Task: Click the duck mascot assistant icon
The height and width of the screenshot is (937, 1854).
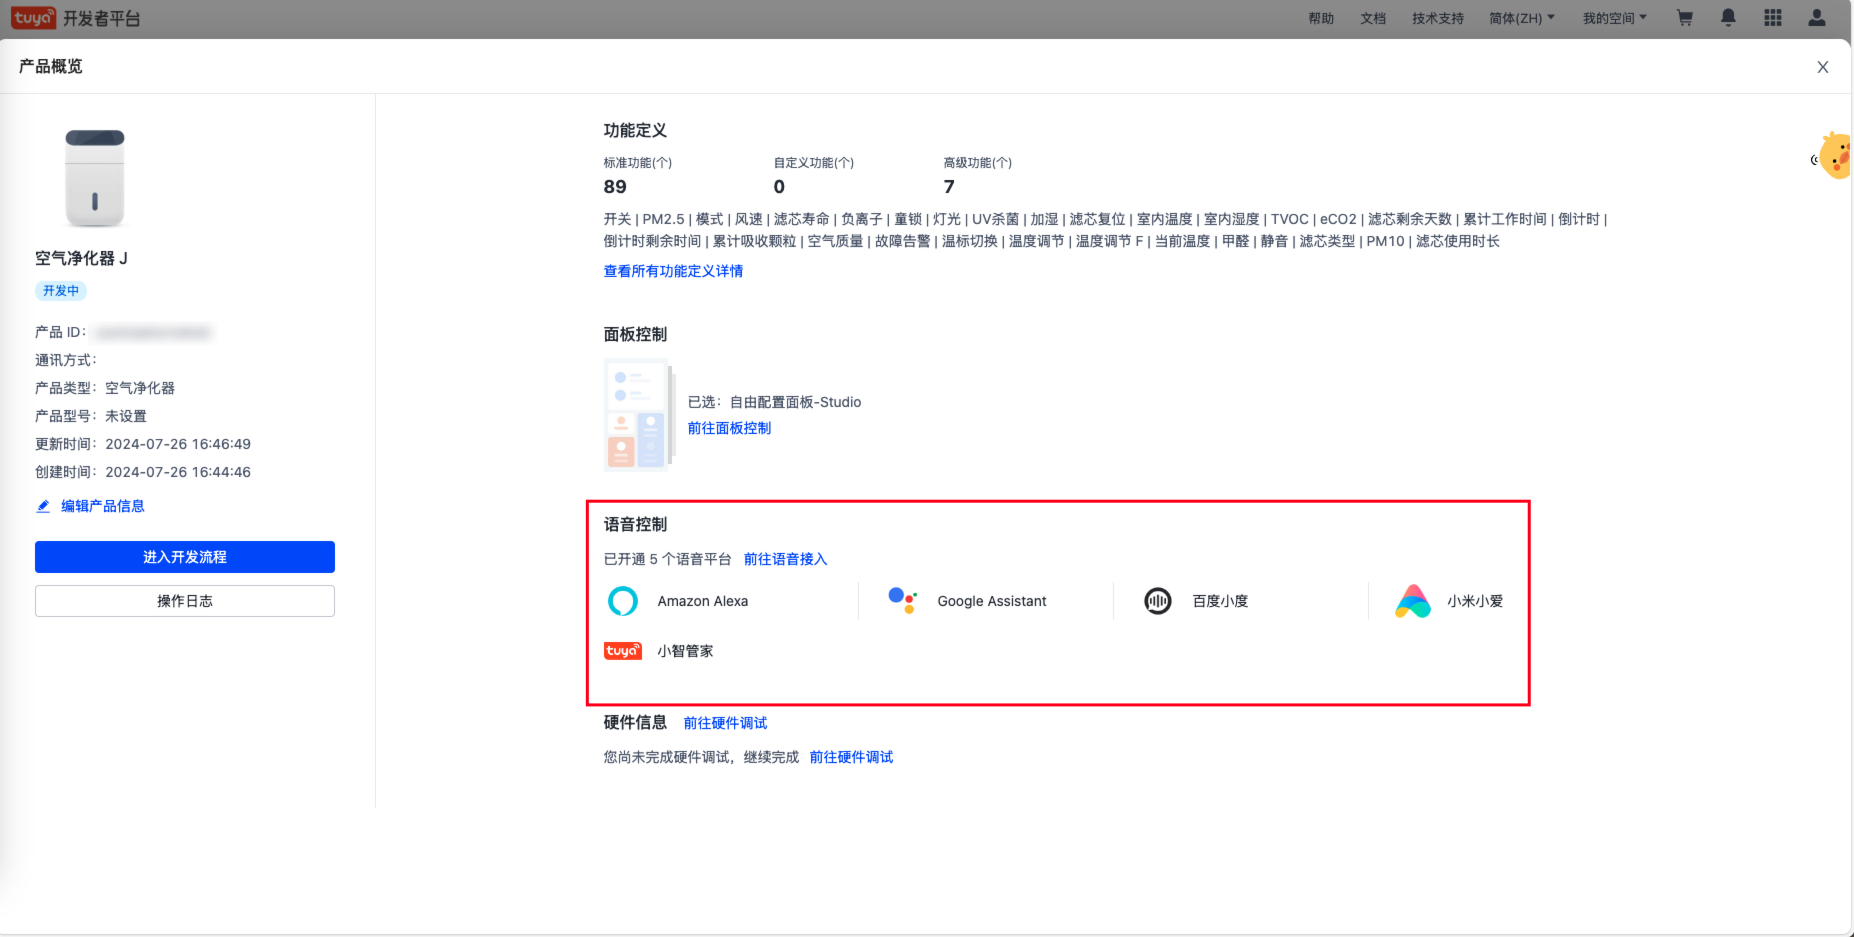Action: pos(1835,156)
